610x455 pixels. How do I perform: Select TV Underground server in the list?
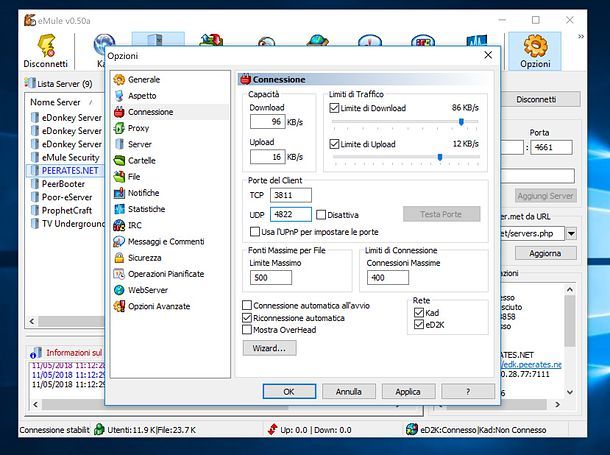(x=73, y=224)
